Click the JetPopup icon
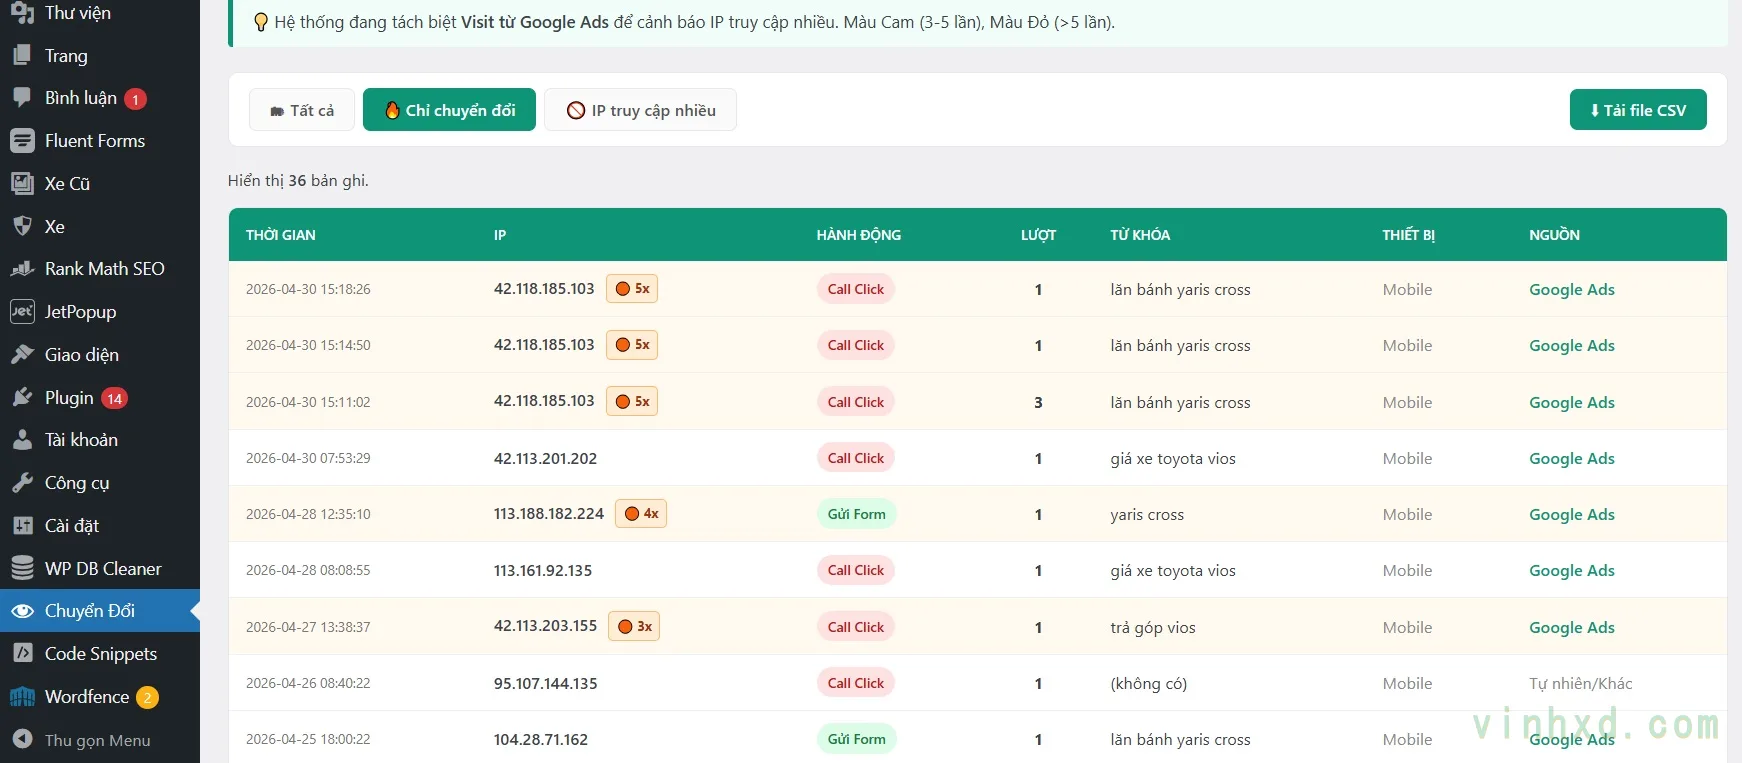This screenshot has height=763, width=1742. tap(22, 312)
